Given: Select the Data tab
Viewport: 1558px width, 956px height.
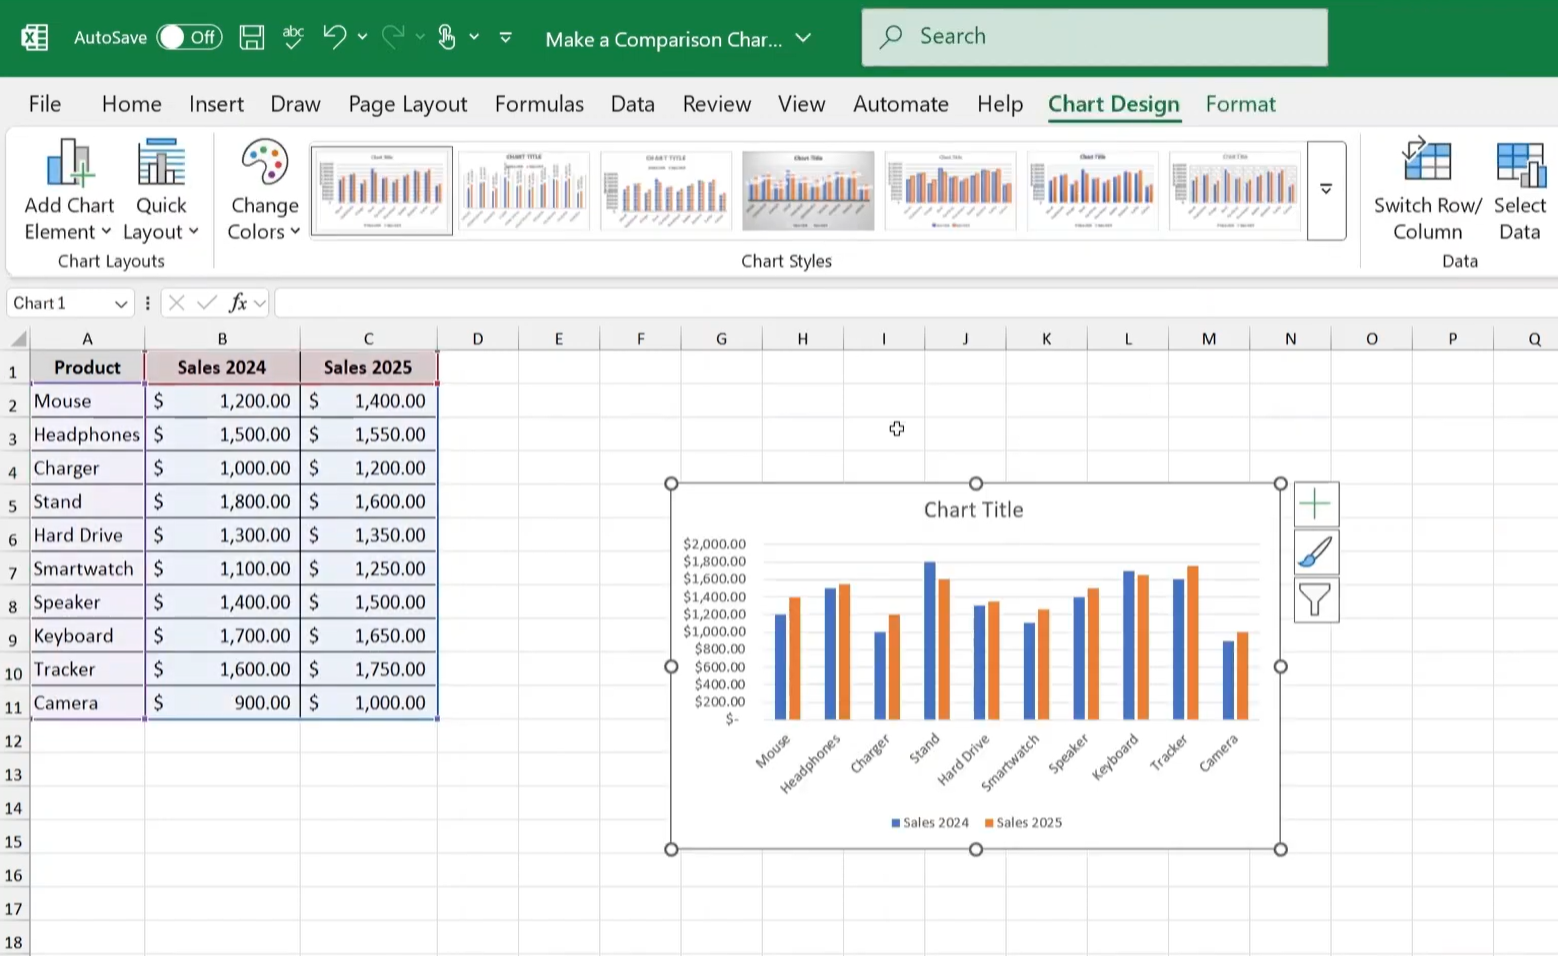Looking at the screenshot, I should pyautogui.click(x=633, y=104).
